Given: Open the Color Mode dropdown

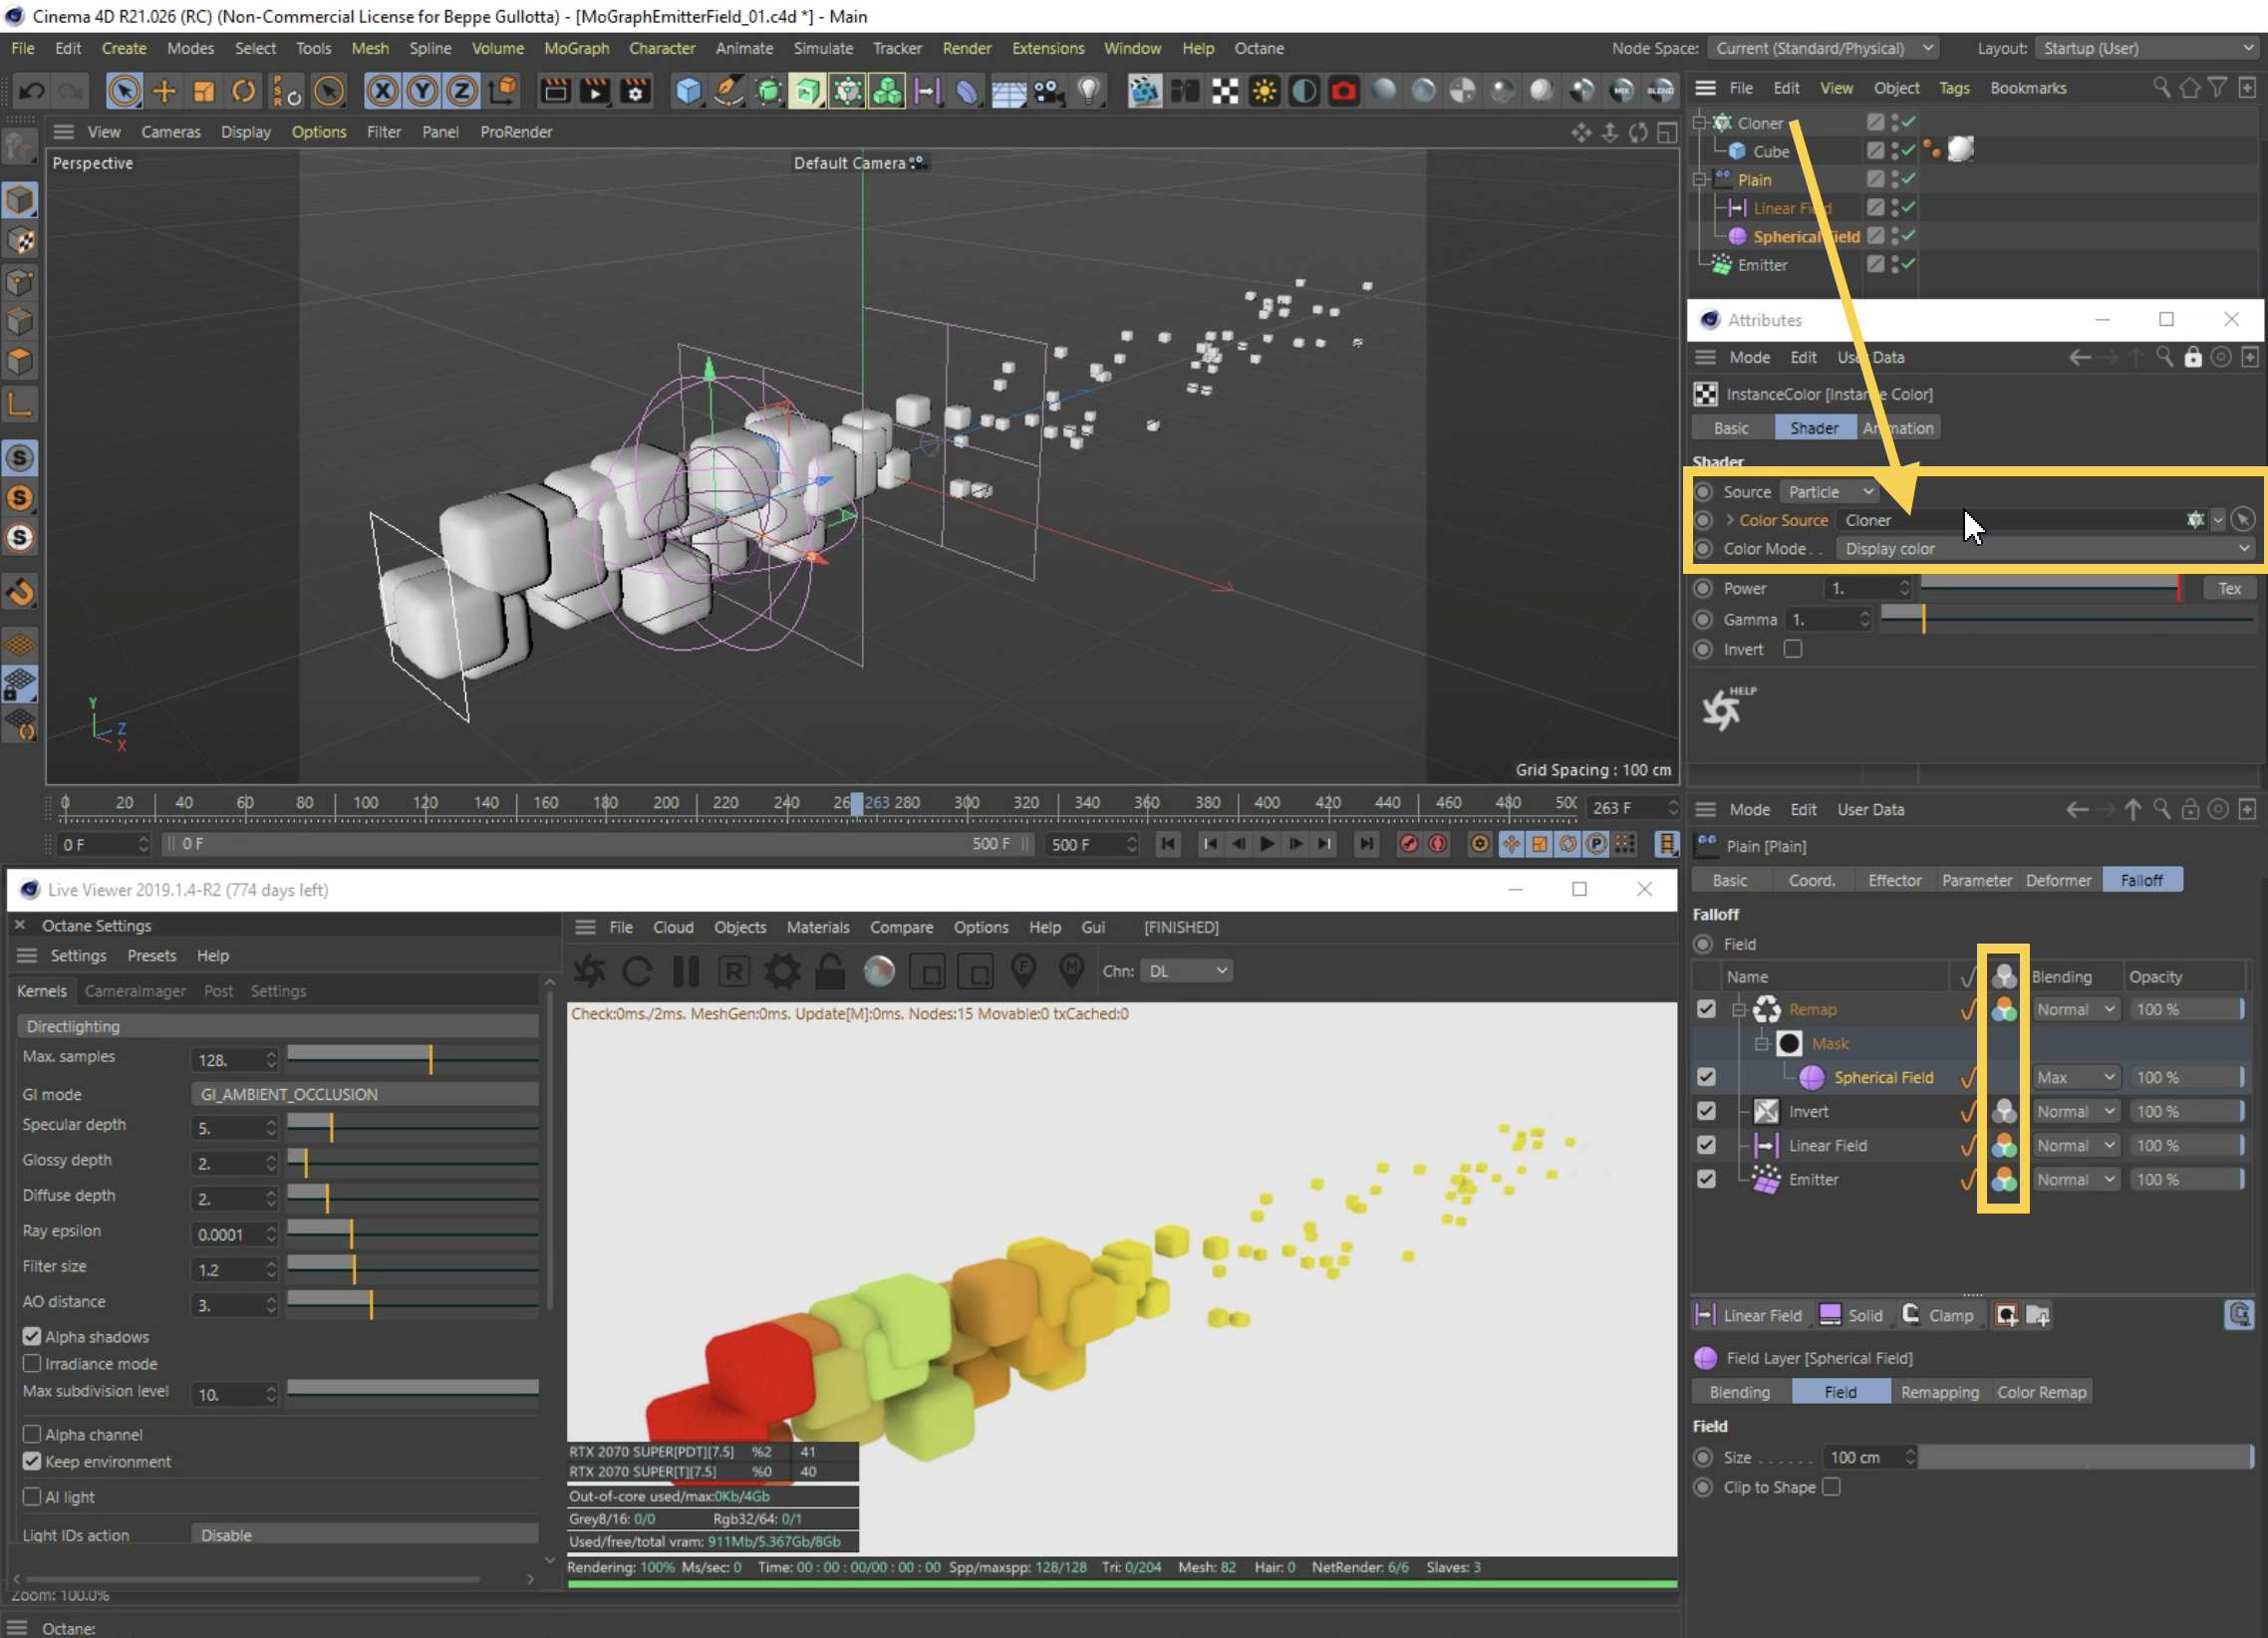Looking at the screenshot, I should (2043, 548).
